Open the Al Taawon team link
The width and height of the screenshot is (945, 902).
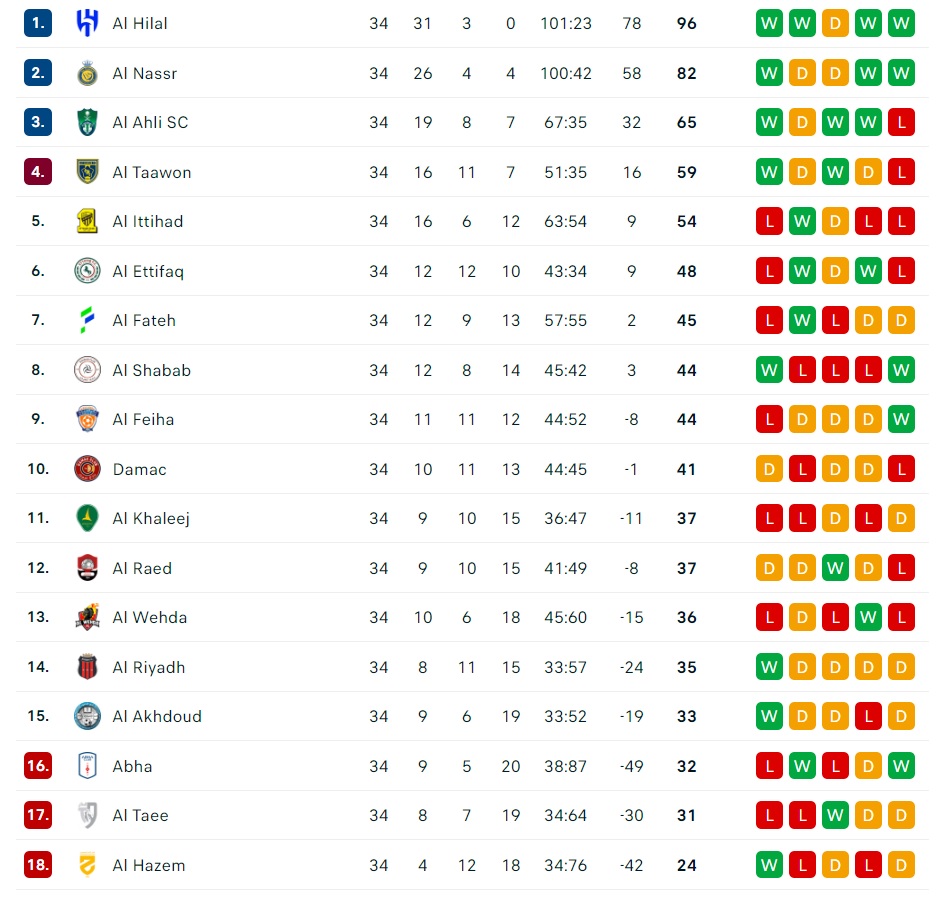pos(152,172)
